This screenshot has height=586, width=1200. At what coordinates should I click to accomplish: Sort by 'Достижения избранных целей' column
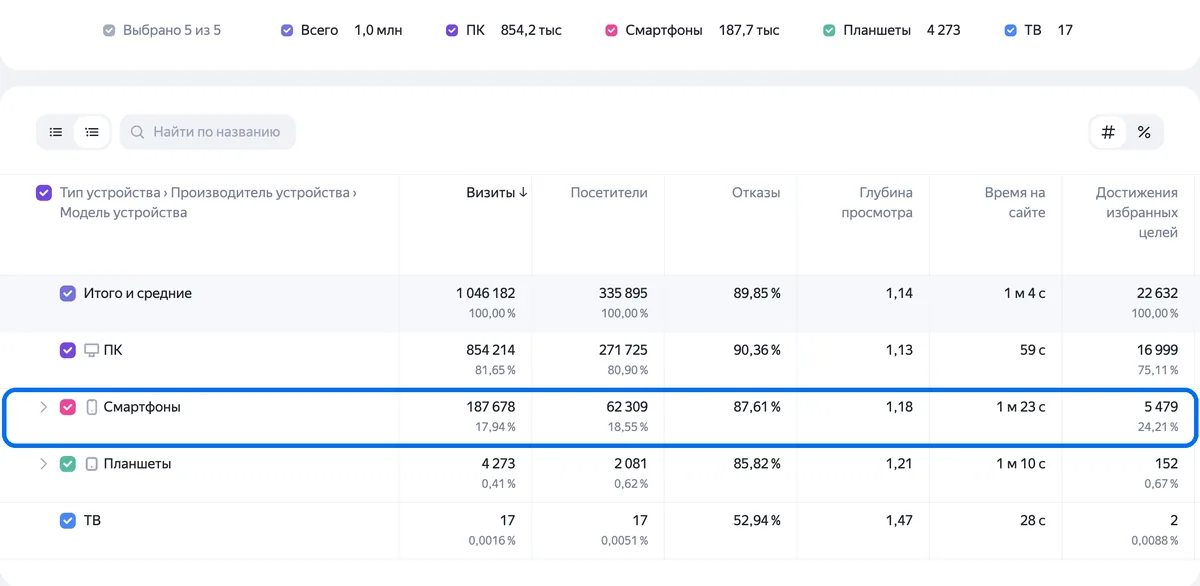point(1137,212)
